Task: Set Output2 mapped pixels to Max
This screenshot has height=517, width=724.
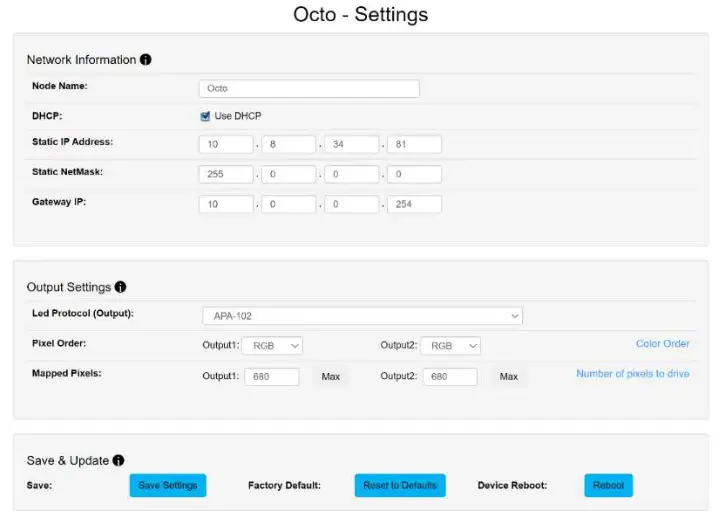Action: (509, 377)
